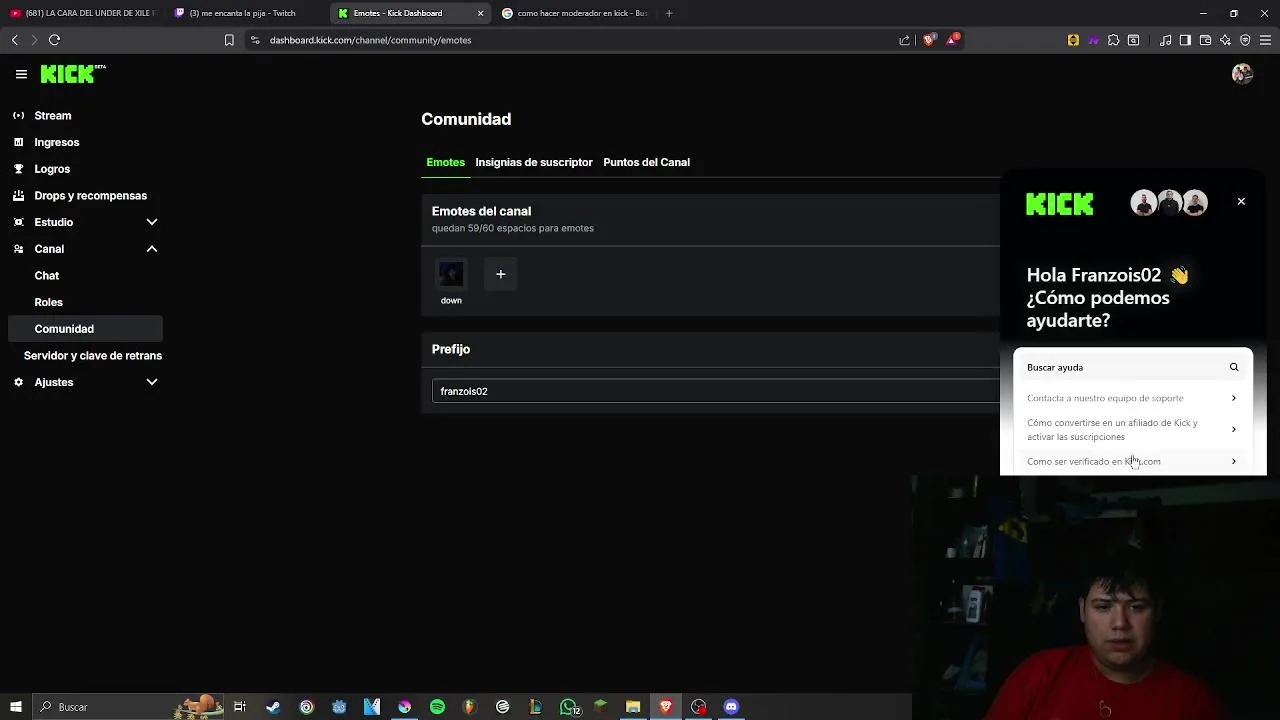The image size is (1280, 720).
Task: Open WhatsApp from the taskbar
Action: (569, 707)
